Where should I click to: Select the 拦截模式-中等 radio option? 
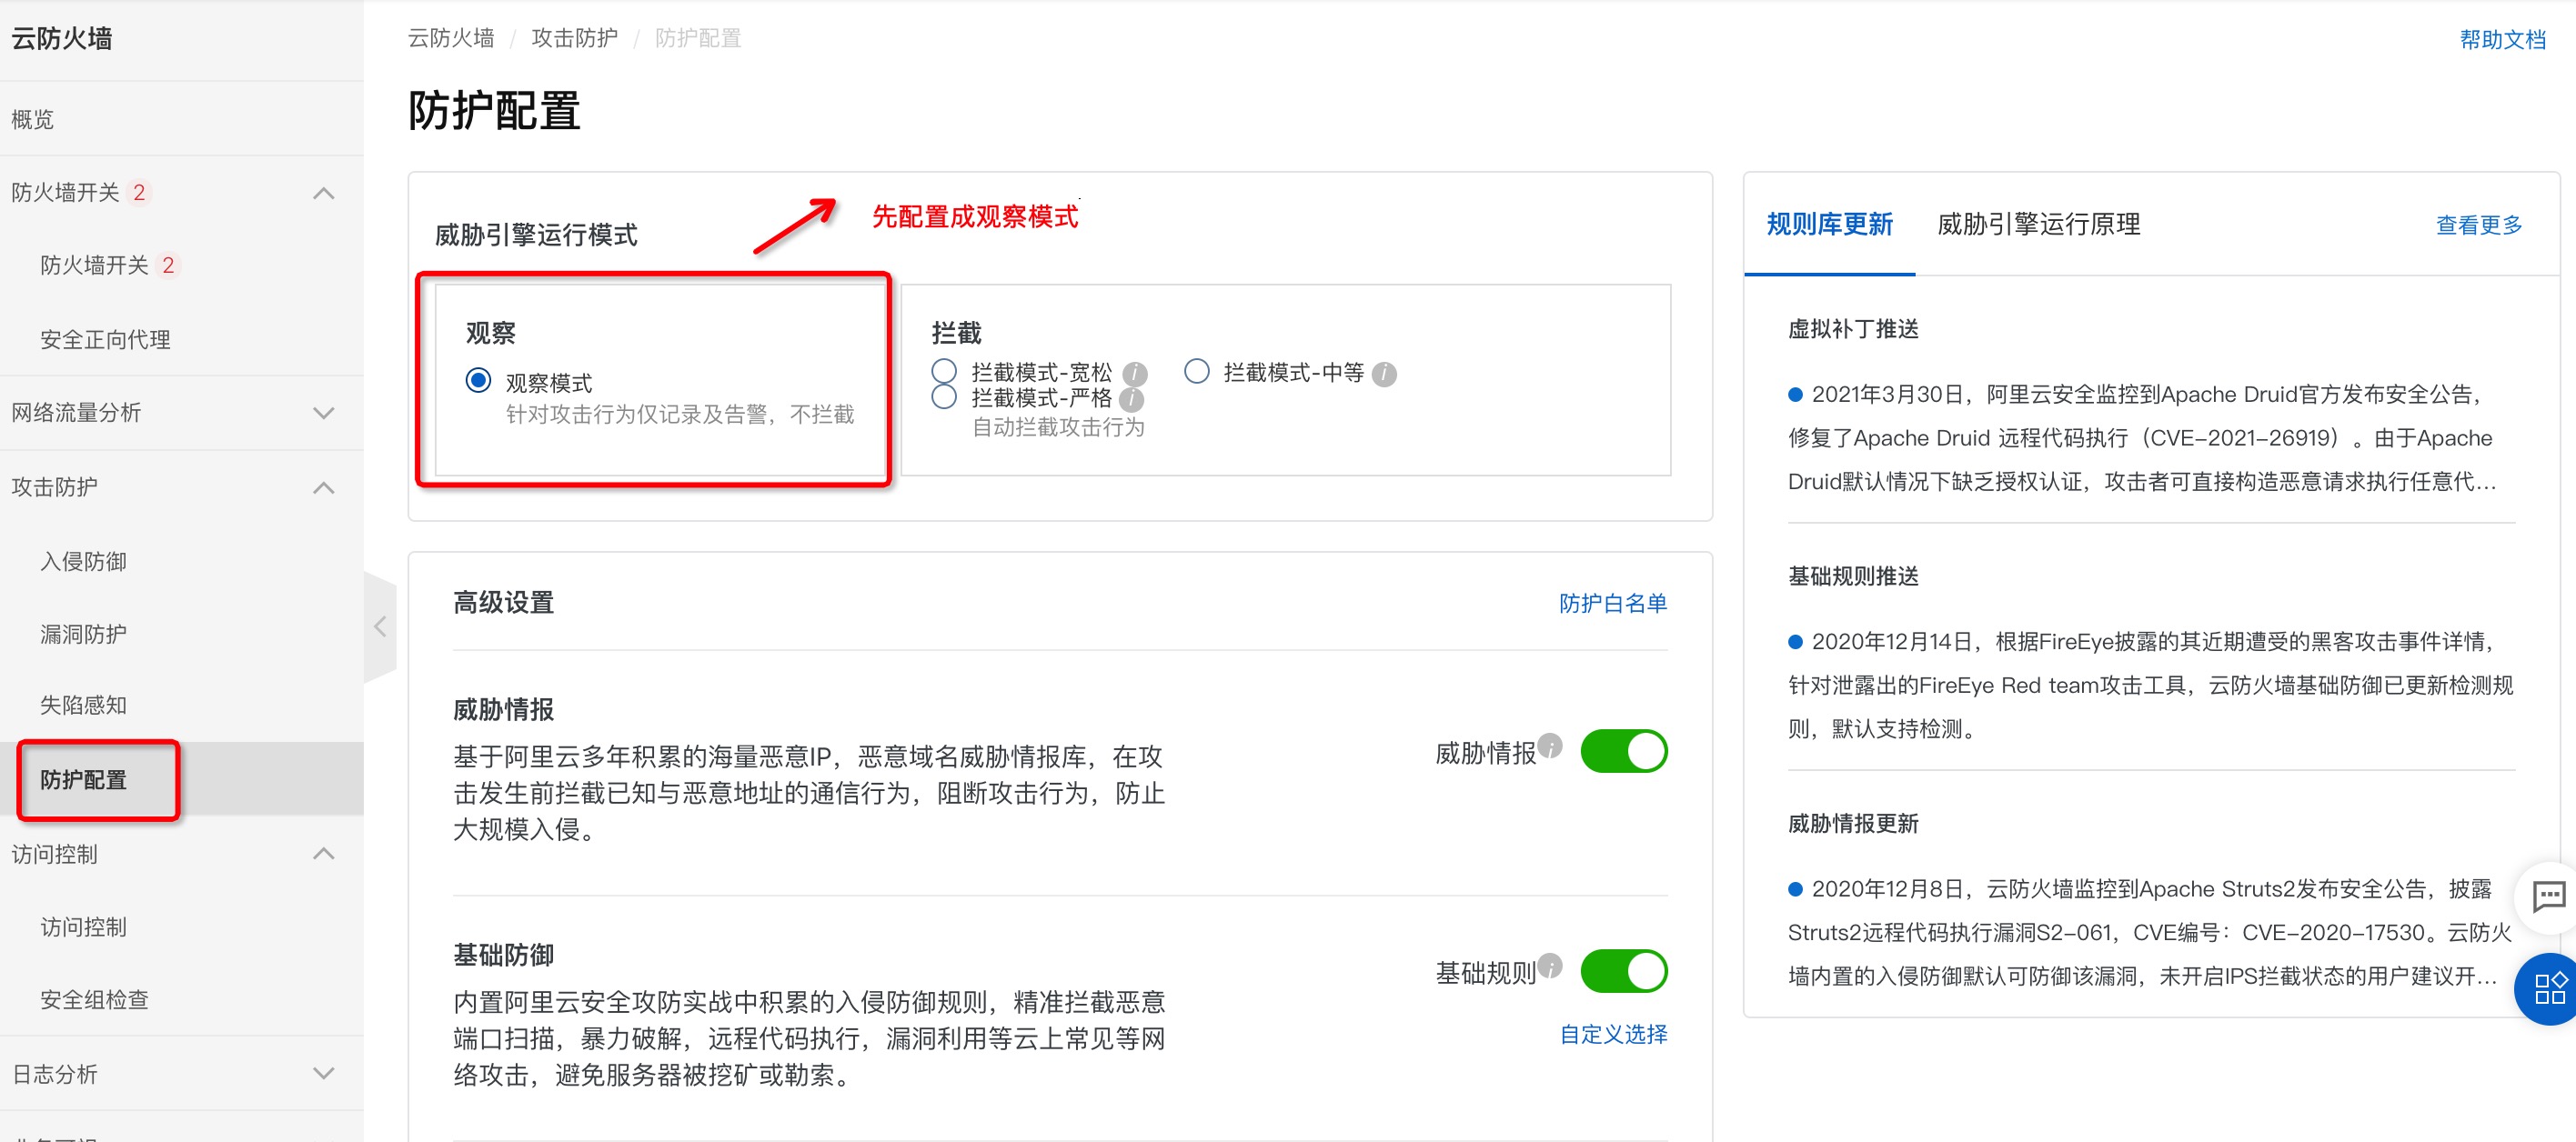pyautogui.click(x=1196, y=372)
